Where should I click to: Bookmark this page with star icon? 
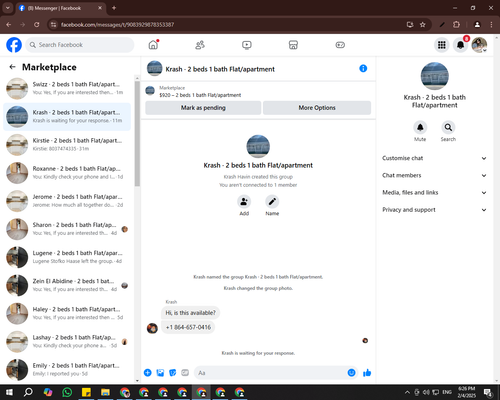423,25
